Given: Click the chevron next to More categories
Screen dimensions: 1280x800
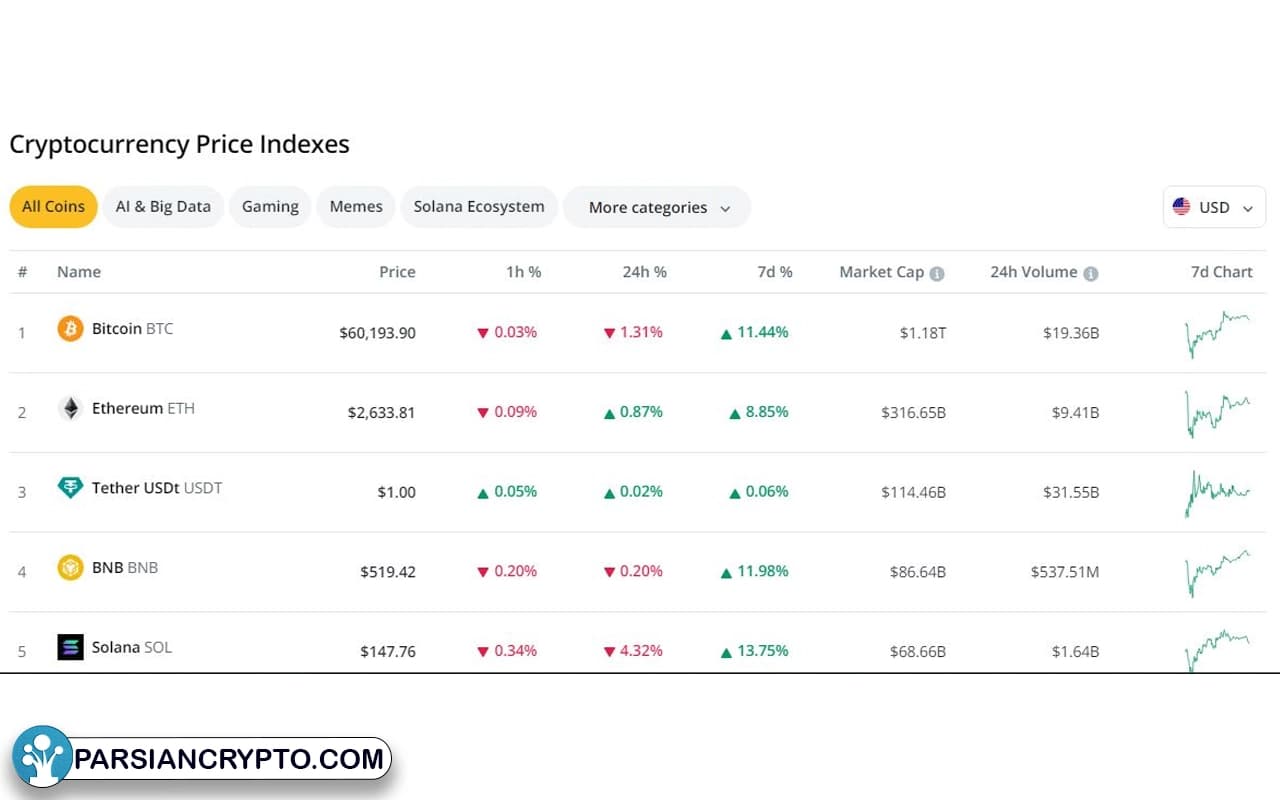Looking at the screenshot, I should pyautogui.click(x=725, y=208).
